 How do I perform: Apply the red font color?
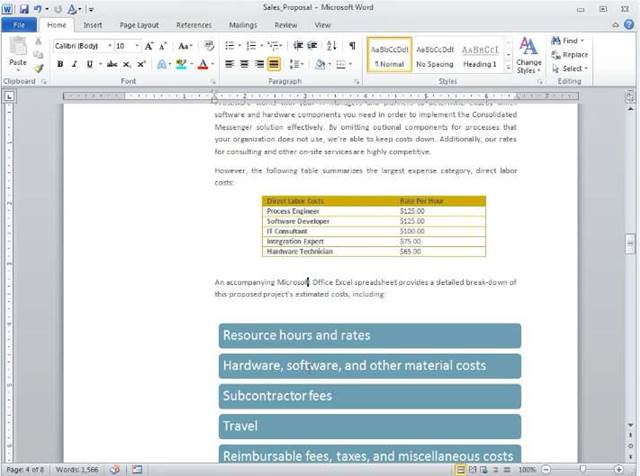(202, 64)
